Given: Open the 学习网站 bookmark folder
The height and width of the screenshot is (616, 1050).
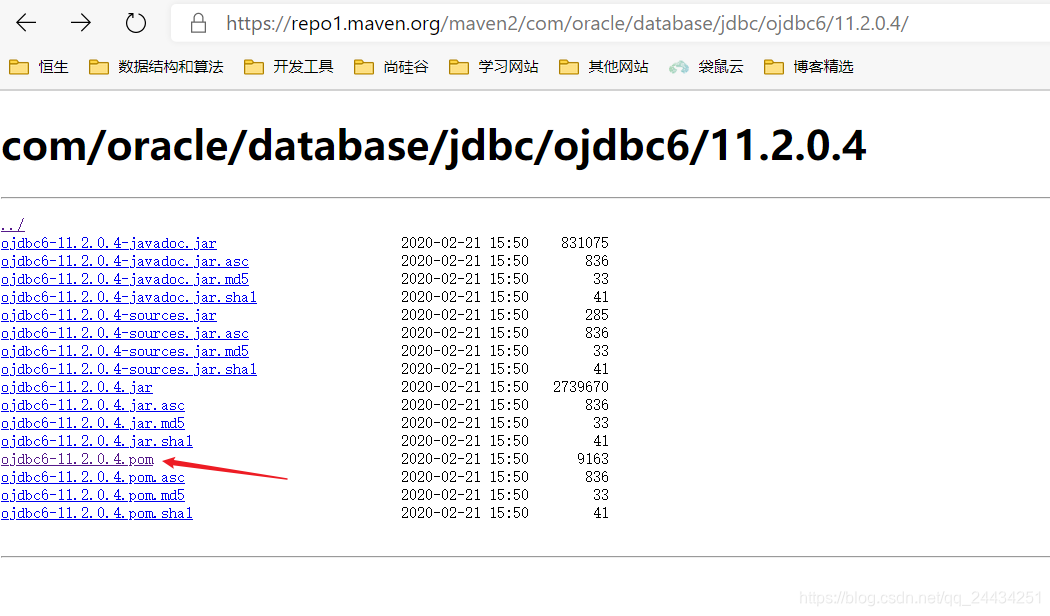Looking at the screenshot, I should (x=494, y=67).
